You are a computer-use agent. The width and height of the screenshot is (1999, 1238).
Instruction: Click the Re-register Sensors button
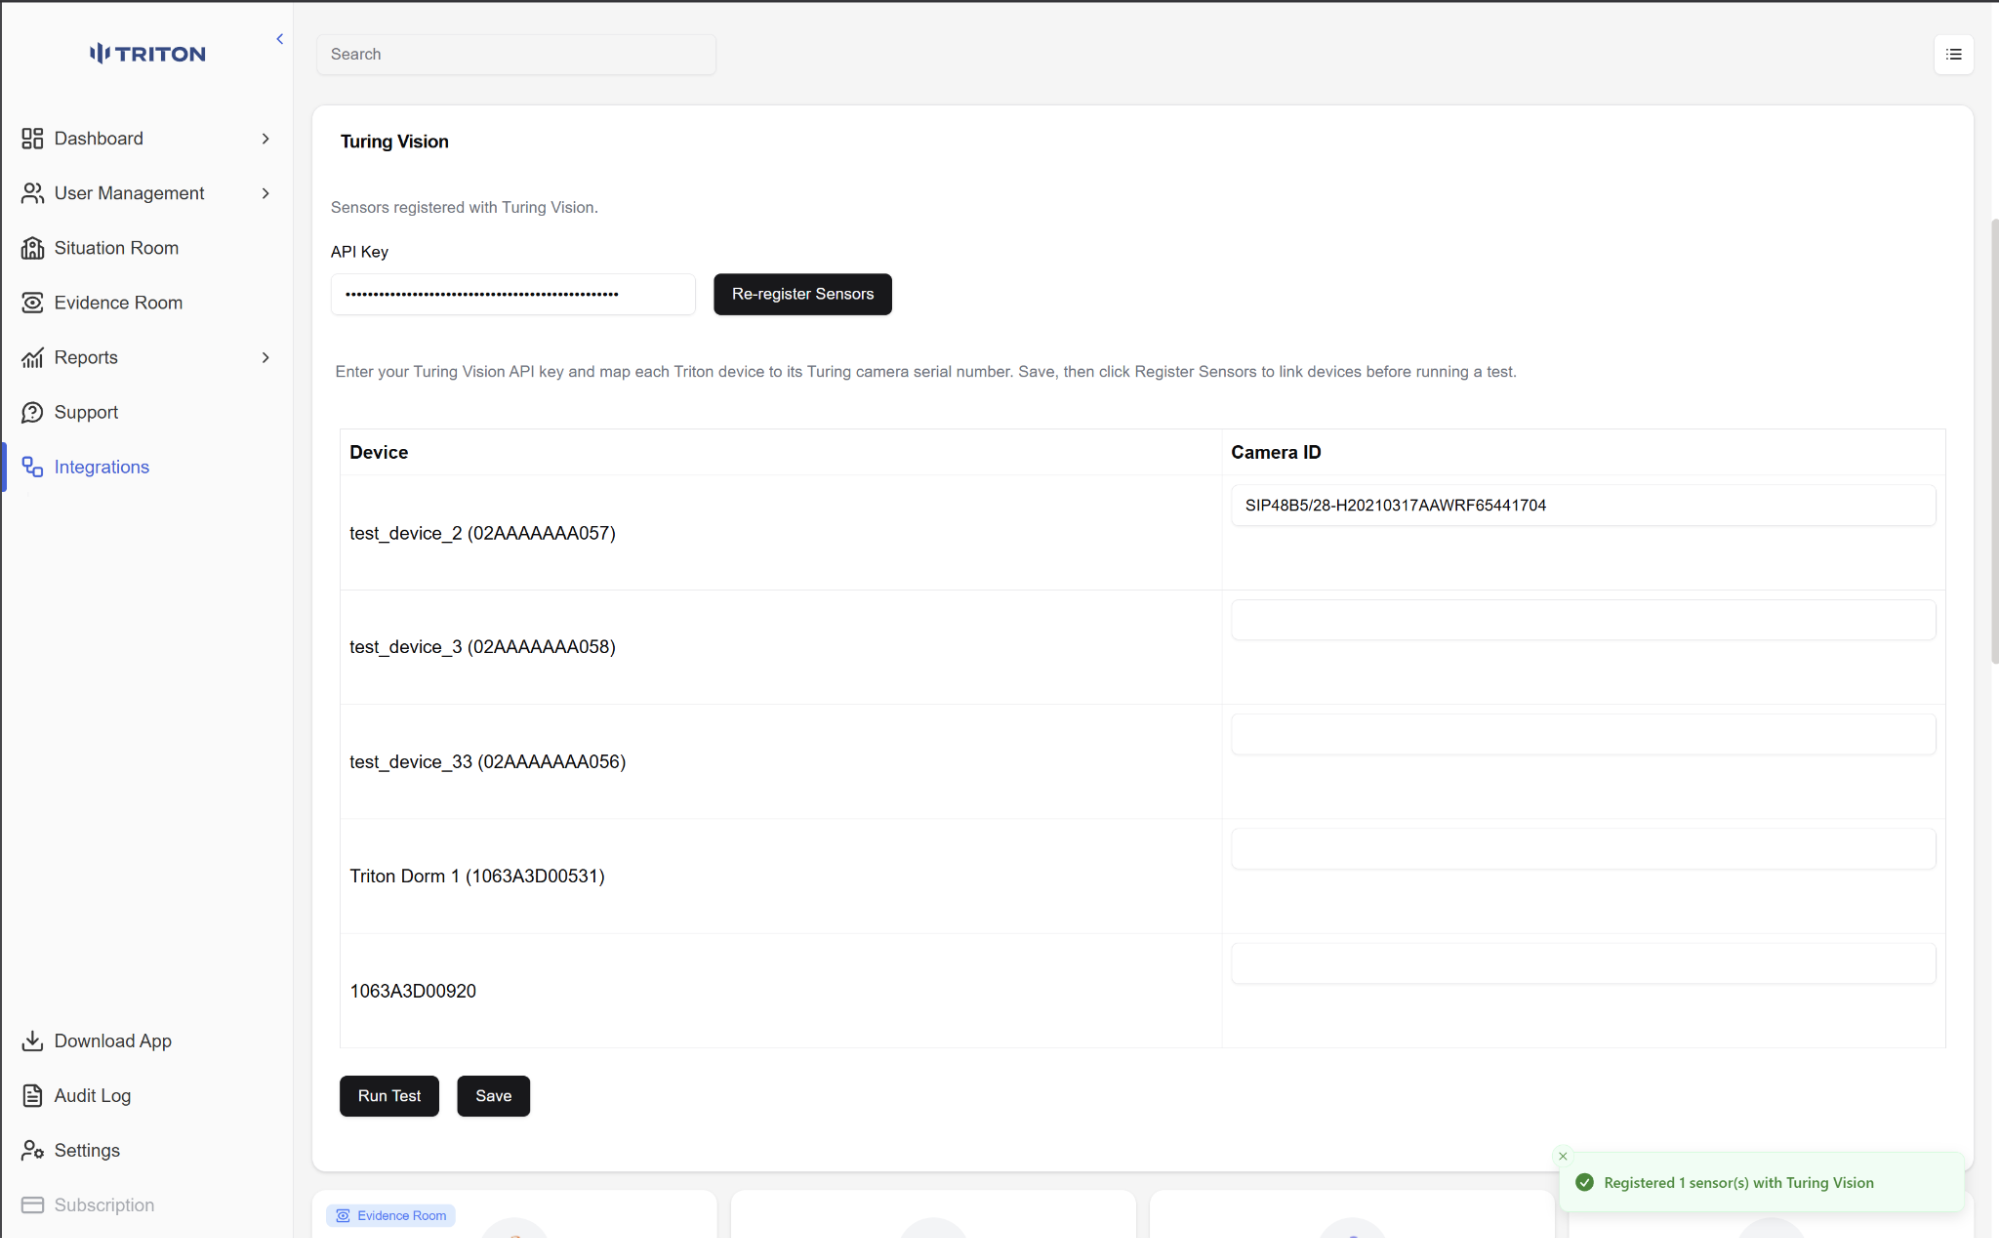pyautogui.click(x=802, y=294)
